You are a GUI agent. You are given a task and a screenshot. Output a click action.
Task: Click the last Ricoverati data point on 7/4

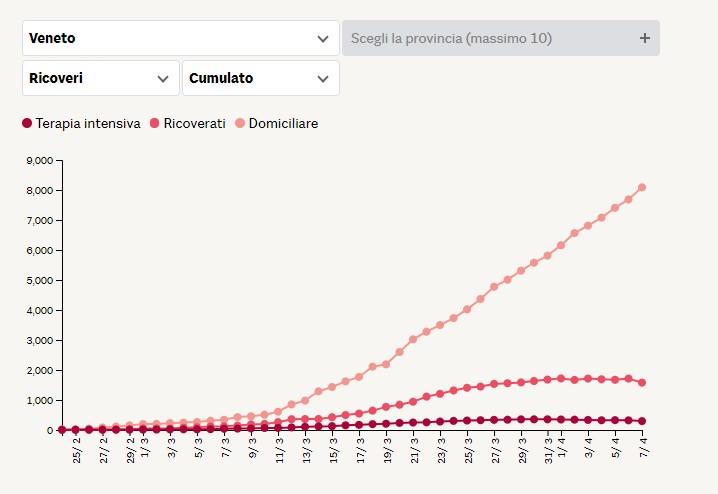[641, 382]
